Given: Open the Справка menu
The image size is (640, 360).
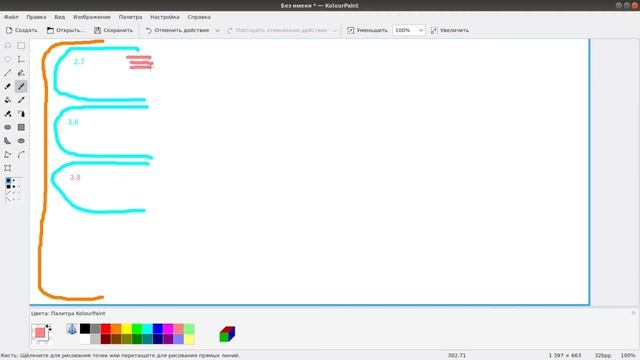Looking at the screenshot, I should coord(199,17).
